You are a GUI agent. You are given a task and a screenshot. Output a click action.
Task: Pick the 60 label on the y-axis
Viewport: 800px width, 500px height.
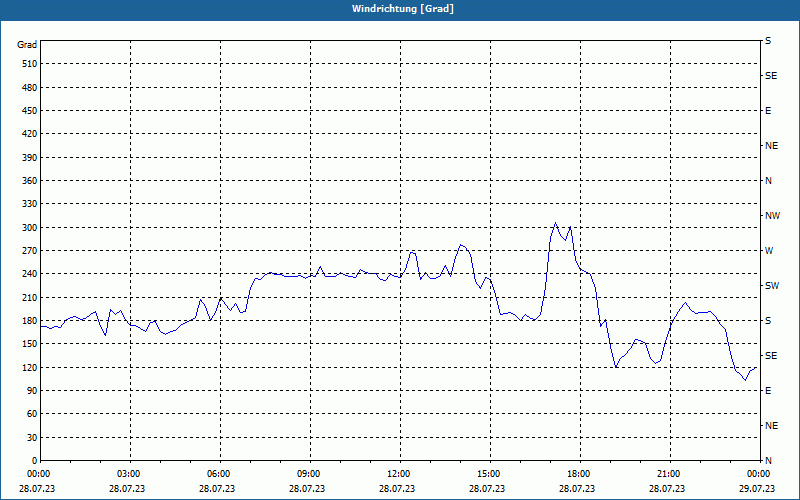(x=32, y=414)
